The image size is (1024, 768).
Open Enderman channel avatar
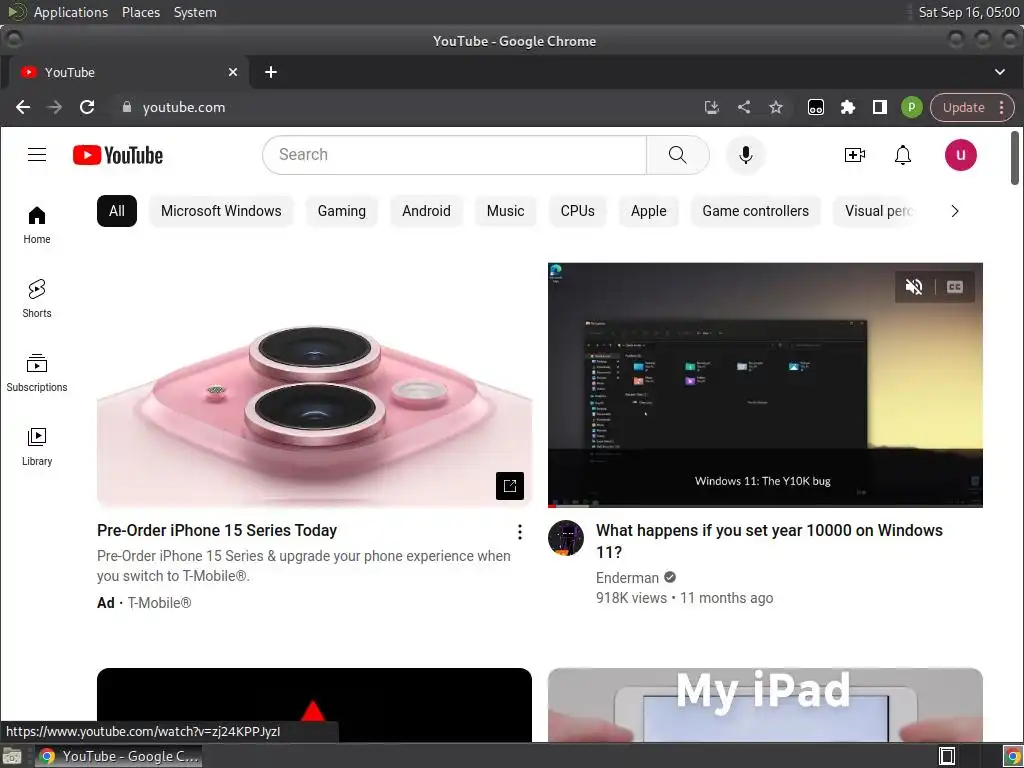click(566, 538)
